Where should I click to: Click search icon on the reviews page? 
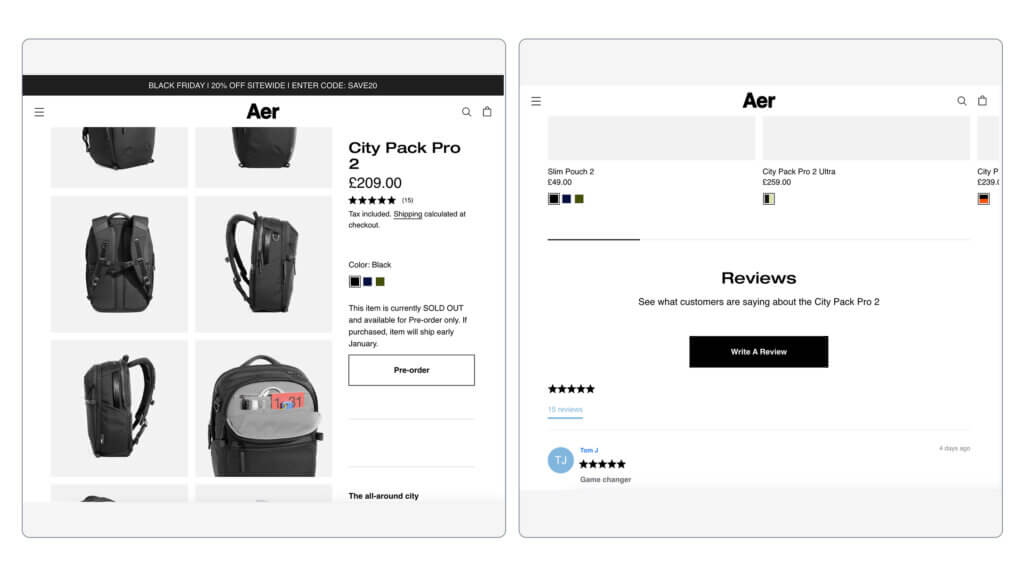coord(962,101)
